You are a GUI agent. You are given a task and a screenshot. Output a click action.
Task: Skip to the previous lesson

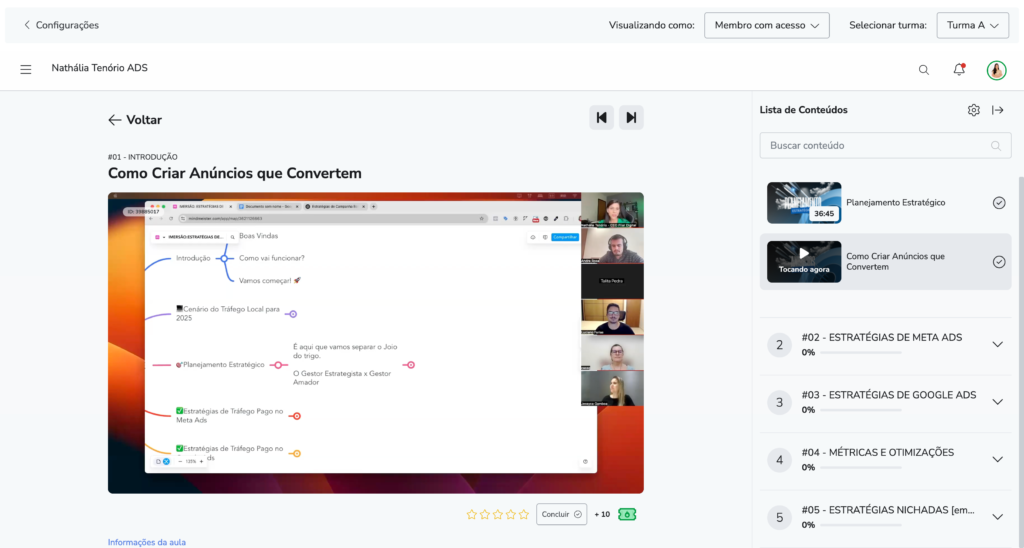point(601,118)
